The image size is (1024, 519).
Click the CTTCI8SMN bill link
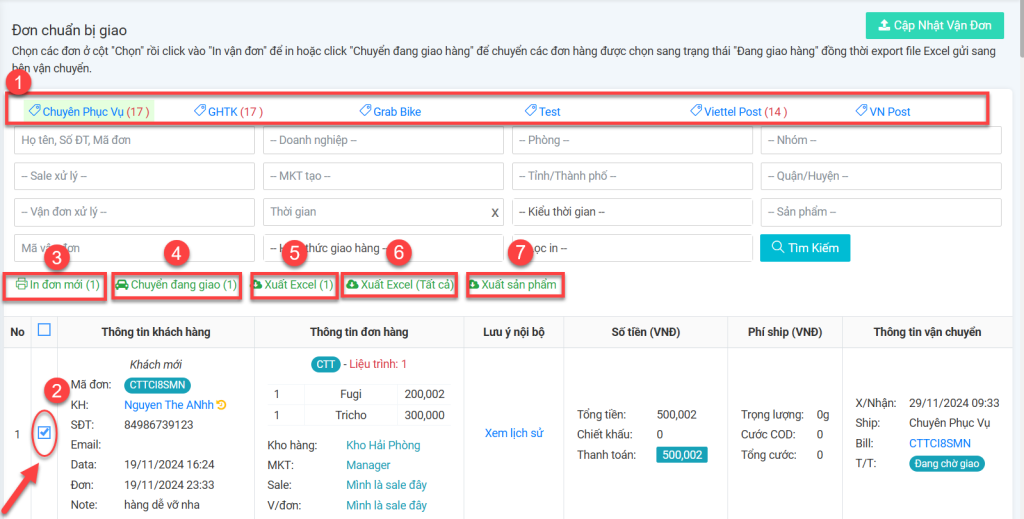pyautogui.click(x=939, y=443)
